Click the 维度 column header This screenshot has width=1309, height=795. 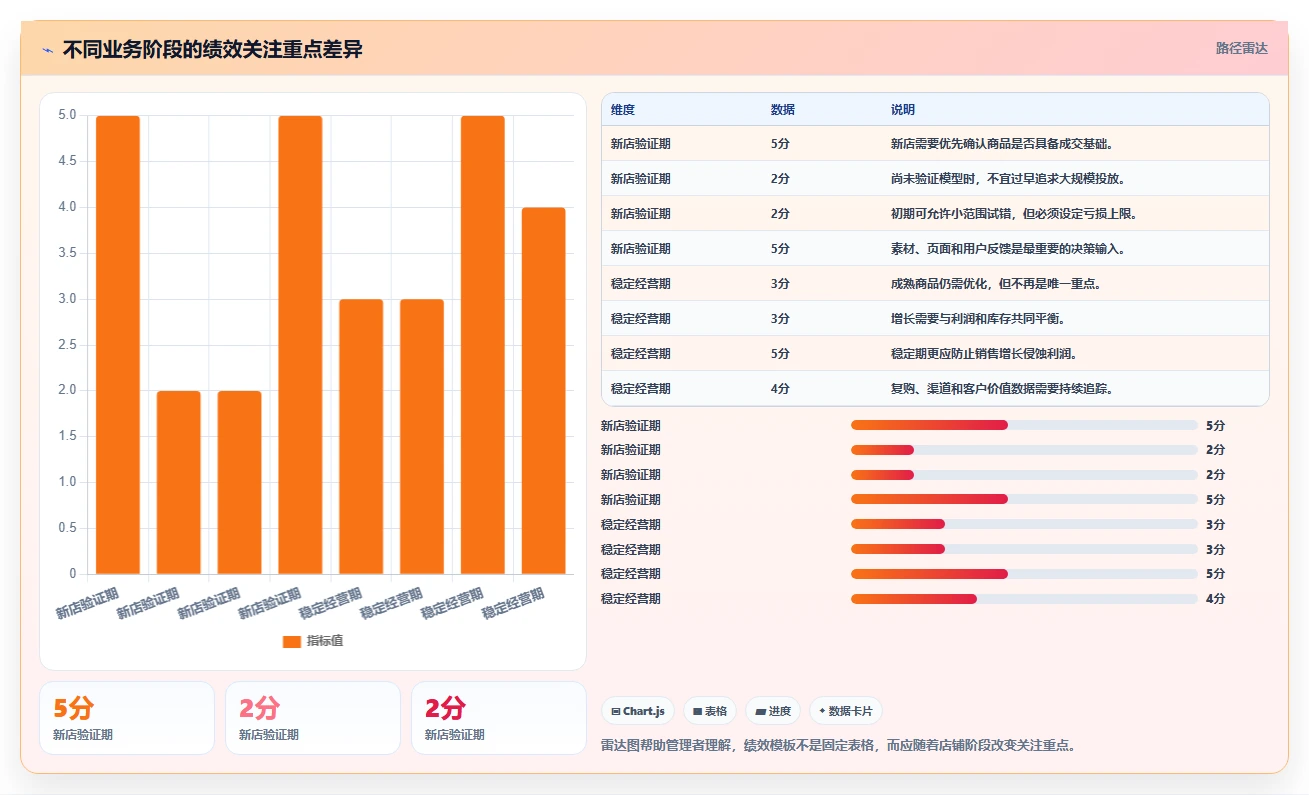click(x=623, y=110)
